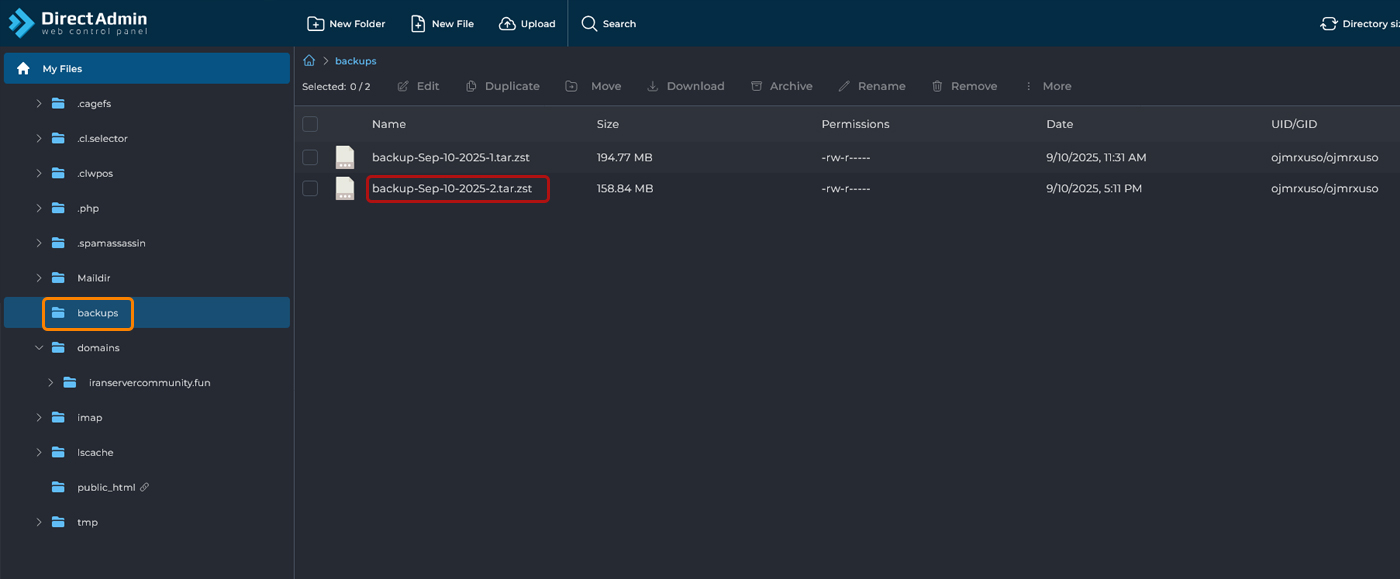The height and width of the screenshot is (579, 1400).
Task: Select the checkbox for backup-Sep-10-2025-1.tar.zst
Action: (310, 157)
